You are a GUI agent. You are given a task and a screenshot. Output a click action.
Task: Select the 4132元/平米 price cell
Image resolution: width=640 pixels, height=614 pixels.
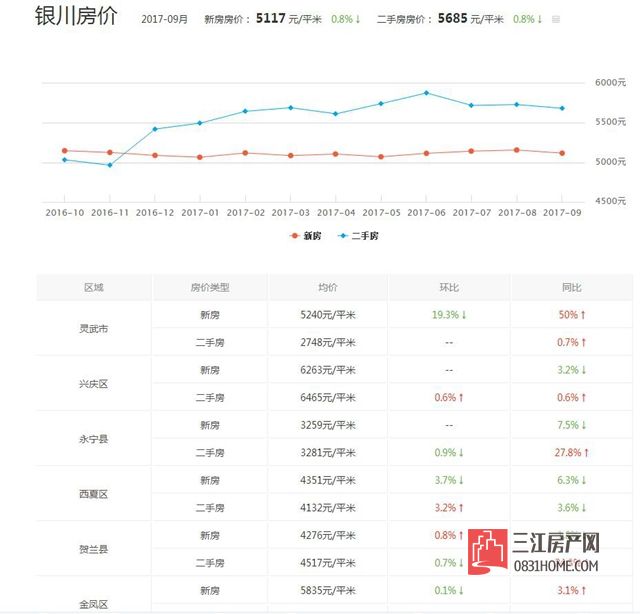(x=328, y=507)
